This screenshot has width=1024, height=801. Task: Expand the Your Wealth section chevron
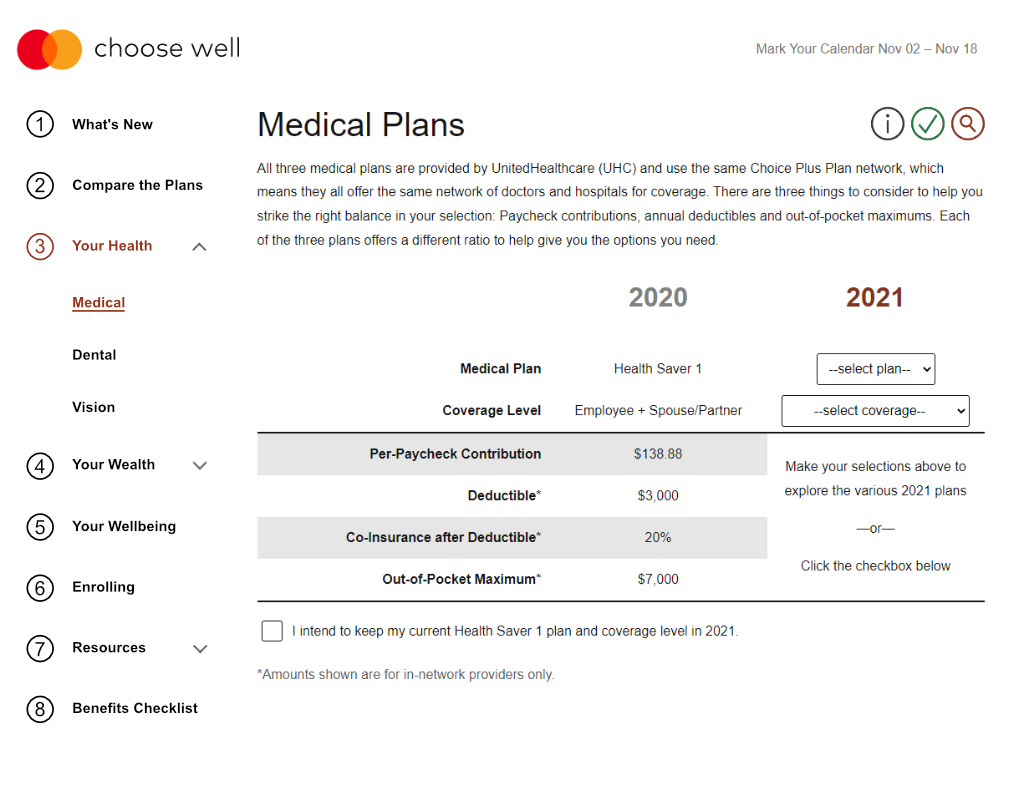click(x=199, y=465)
